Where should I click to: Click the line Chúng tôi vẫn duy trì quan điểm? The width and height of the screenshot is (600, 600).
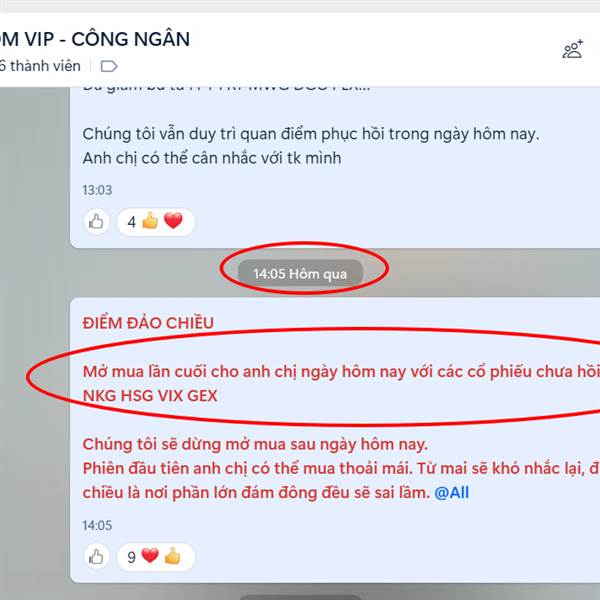click(x=311, y=134)
